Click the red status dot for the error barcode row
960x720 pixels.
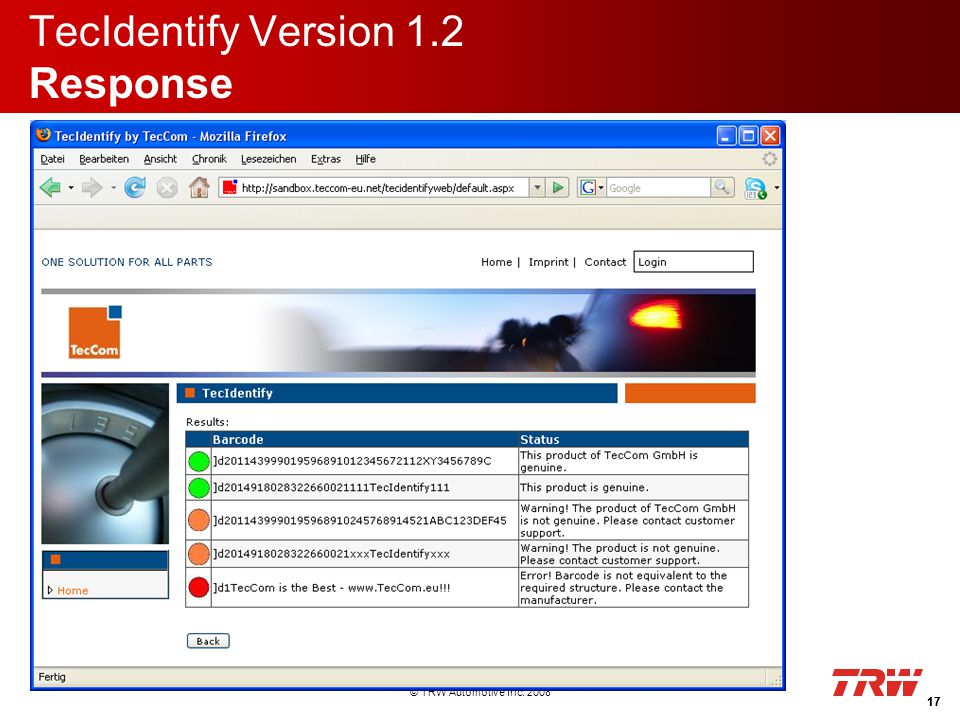(199, 587)
